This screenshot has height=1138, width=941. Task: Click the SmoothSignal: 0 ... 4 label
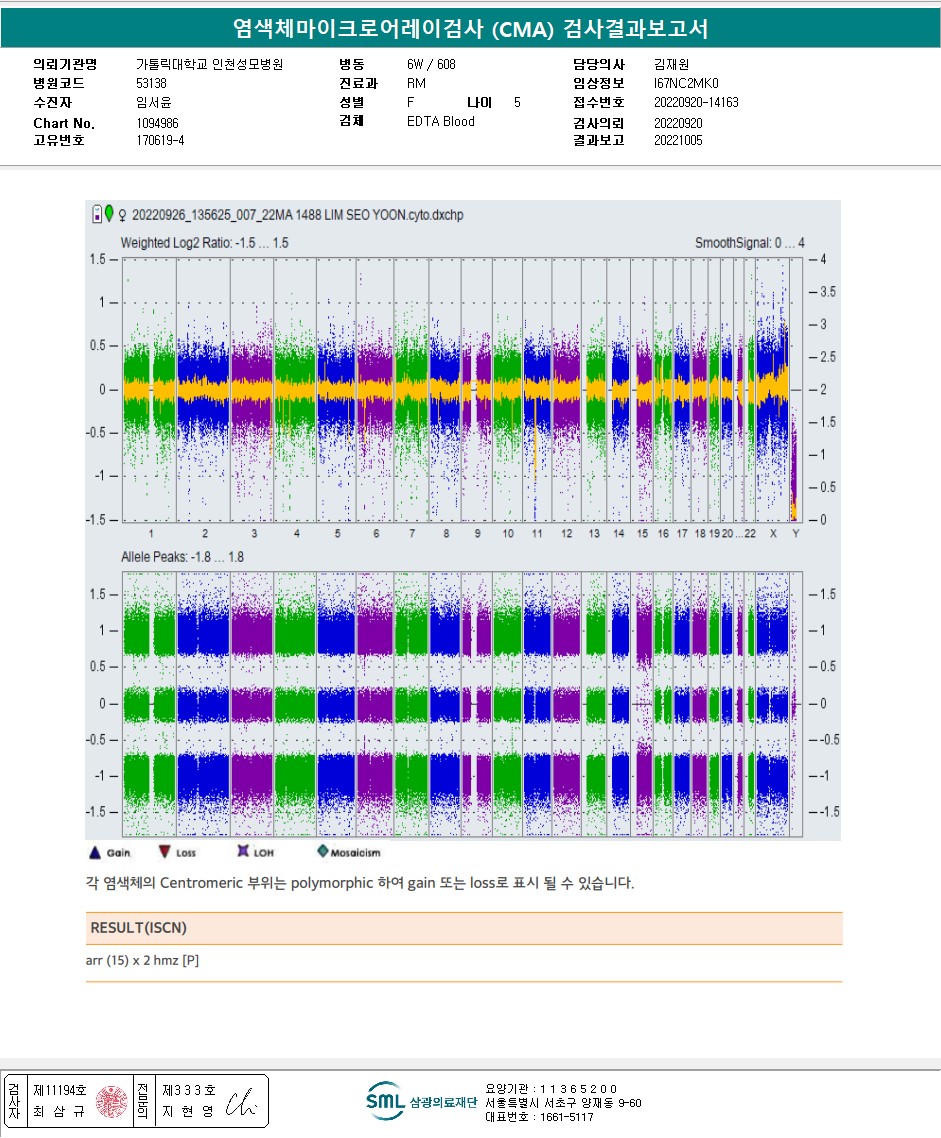[749, 243]
